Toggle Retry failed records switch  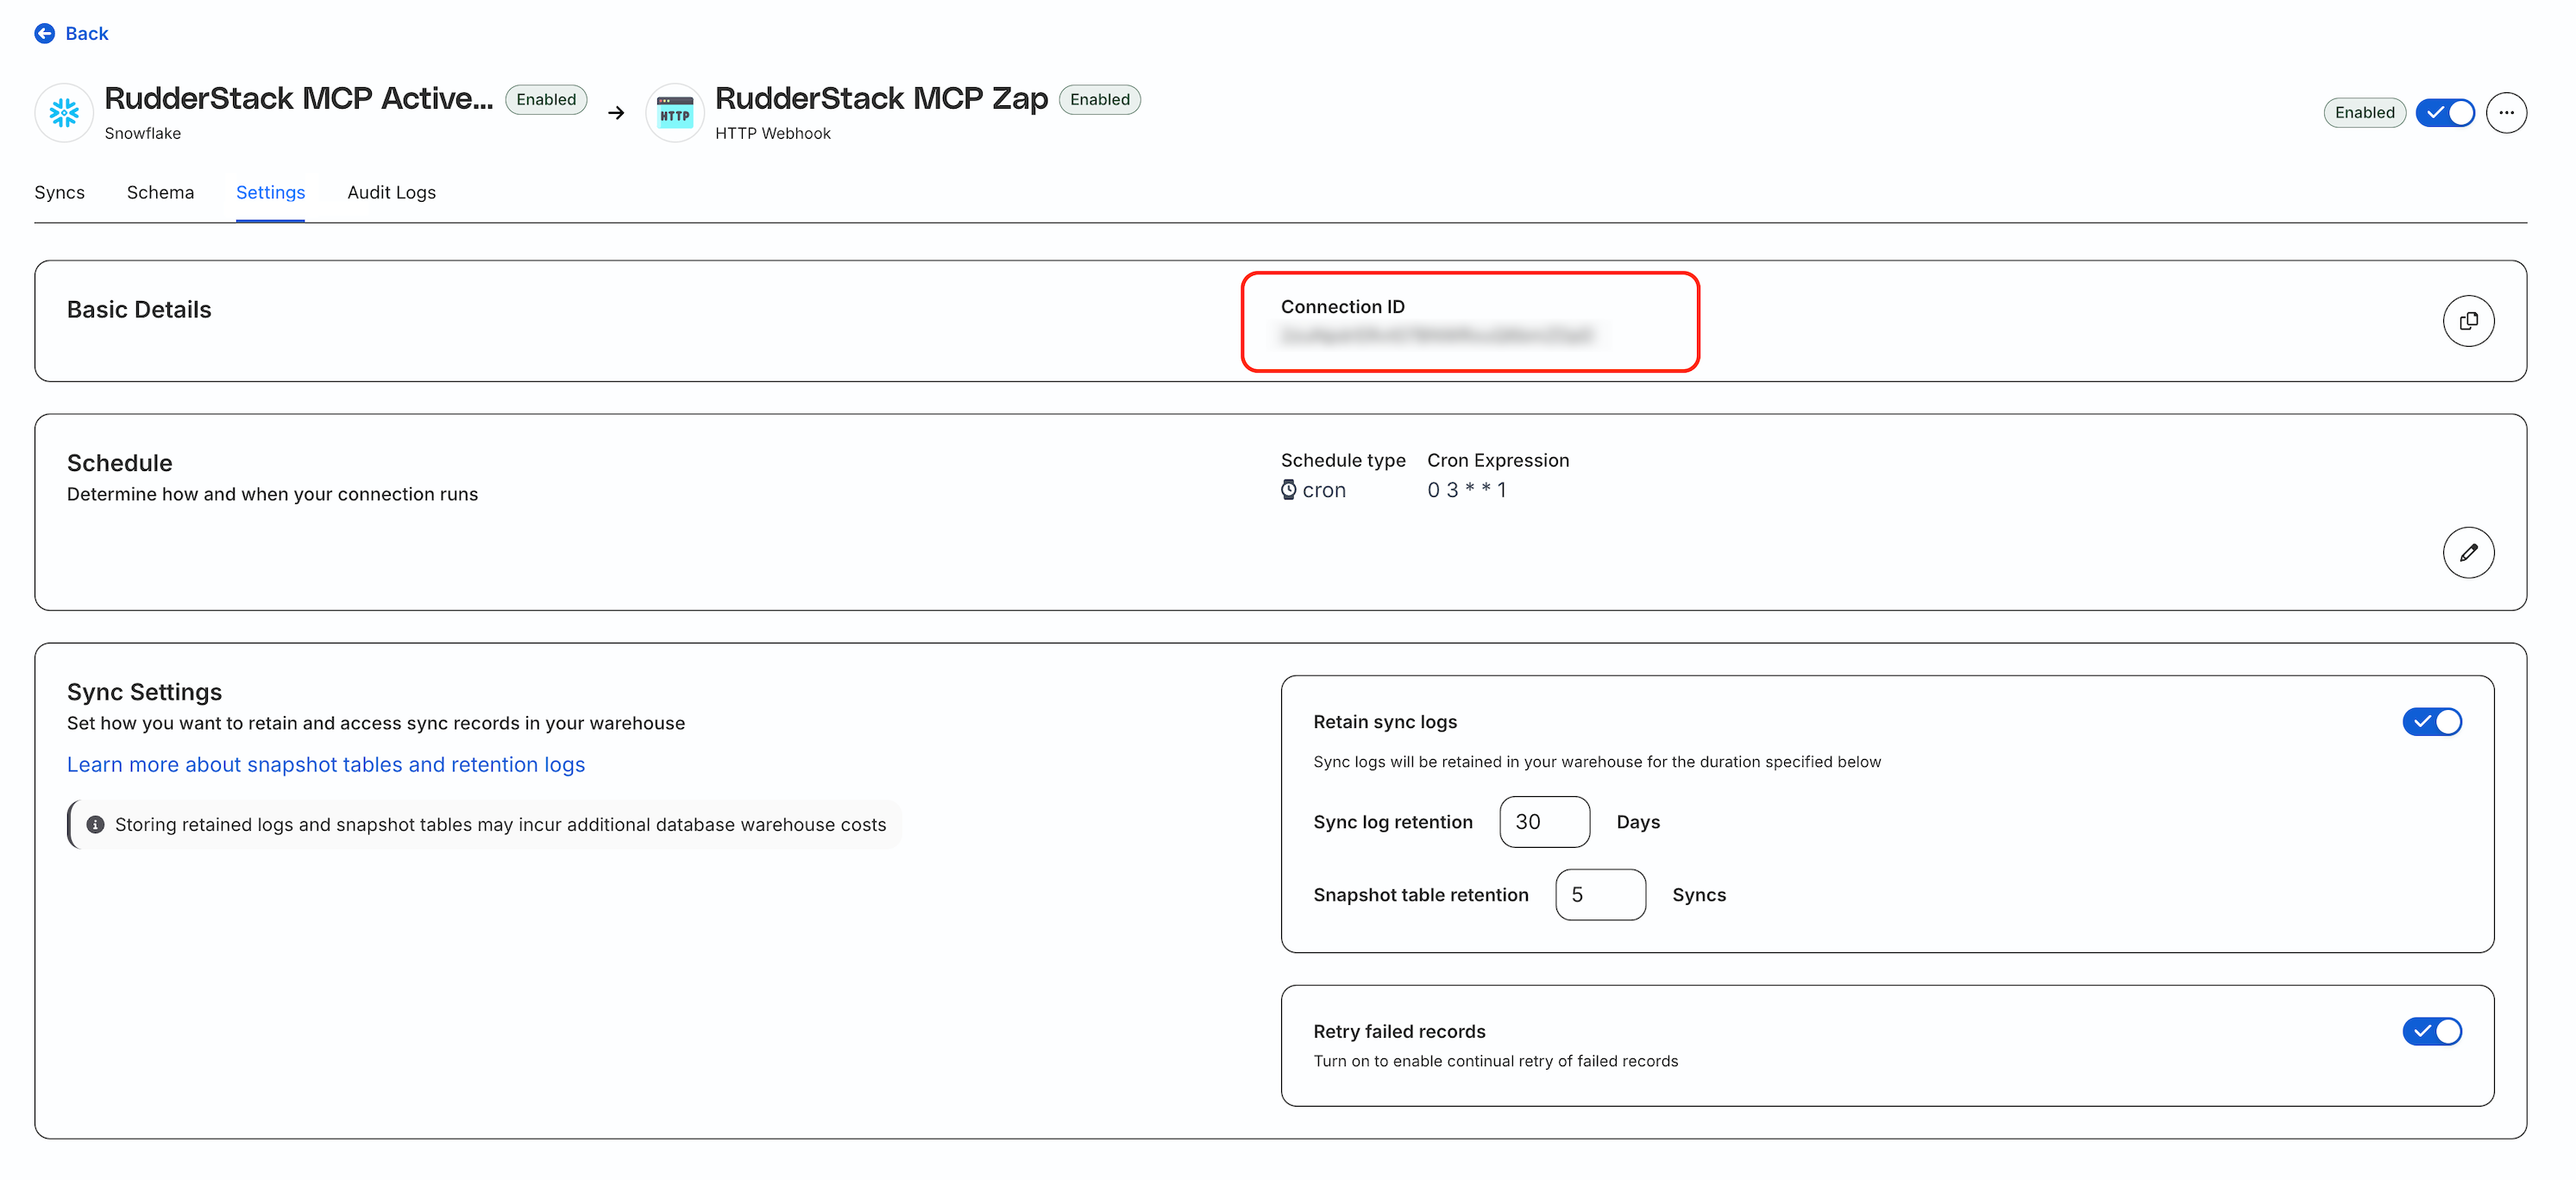pos(2431,1030)
